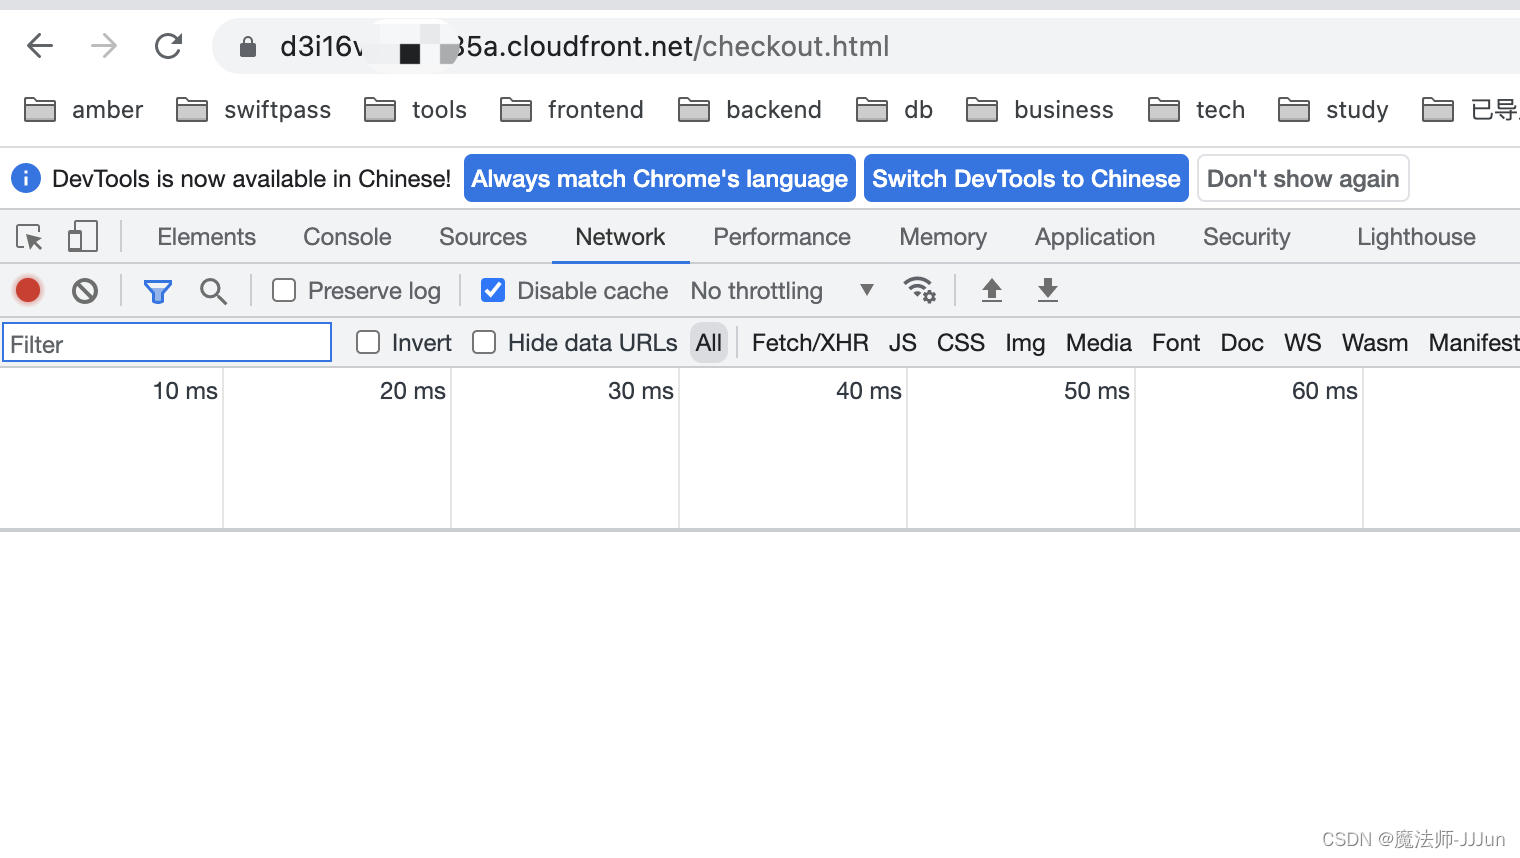Click Don't show again
This screenshot has height=858, width=1520.
1303,178
